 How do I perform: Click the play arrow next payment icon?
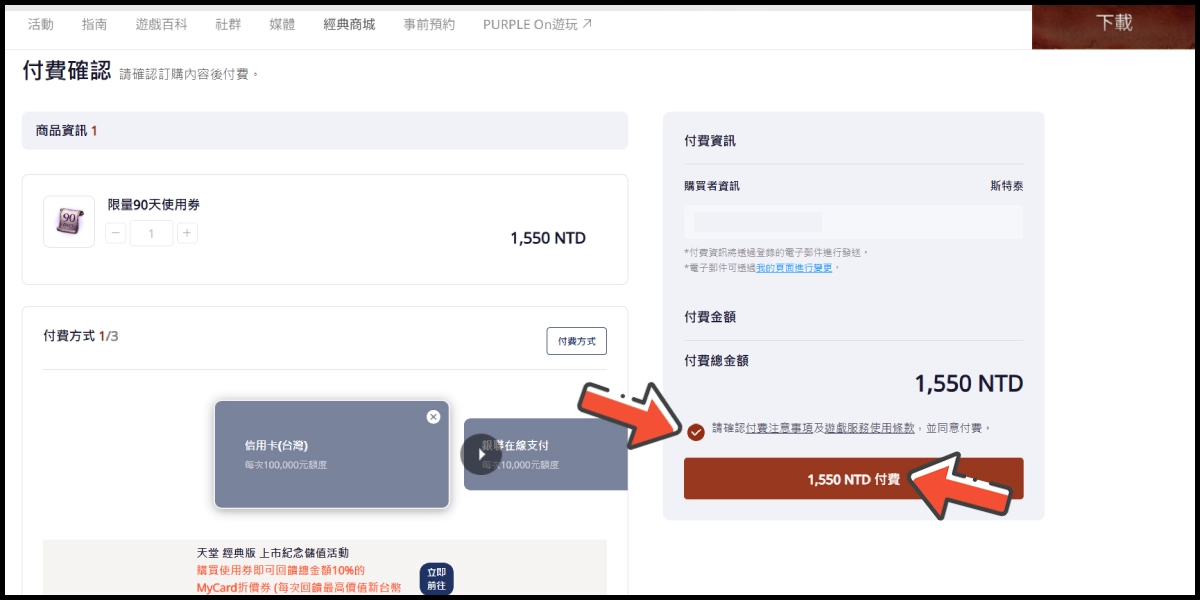pyautogui.click(x=480, y=454)
